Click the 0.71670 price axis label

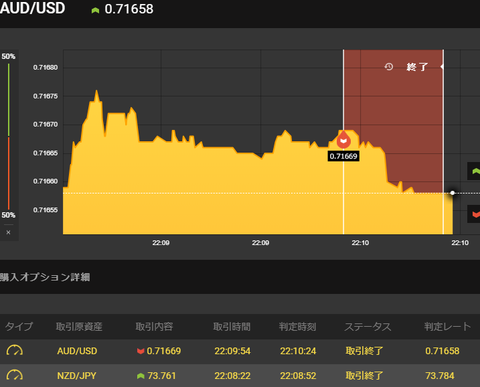[45, 124]
